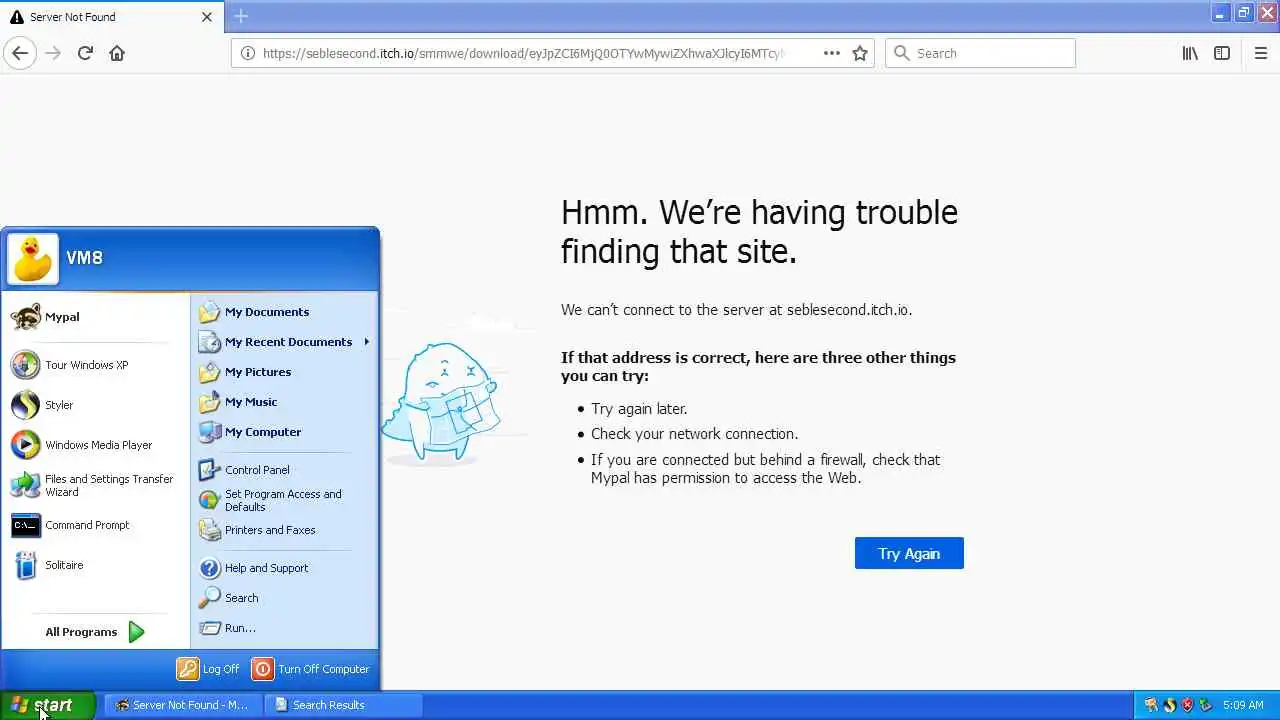Click Turn Off Computer button
Image resolution: width=1280 pixels, height=720 pixels.
pos(311,669)
